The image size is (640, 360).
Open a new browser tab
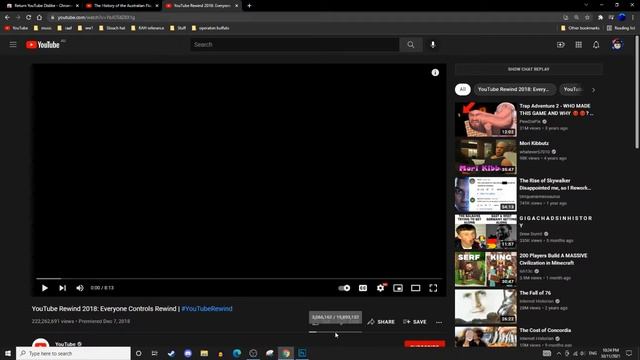point(249,6)
